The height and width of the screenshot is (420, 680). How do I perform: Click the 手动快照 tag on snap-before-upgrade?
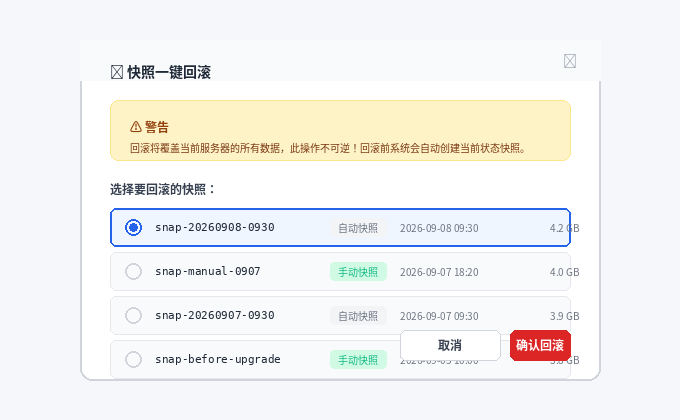(358, 360)
